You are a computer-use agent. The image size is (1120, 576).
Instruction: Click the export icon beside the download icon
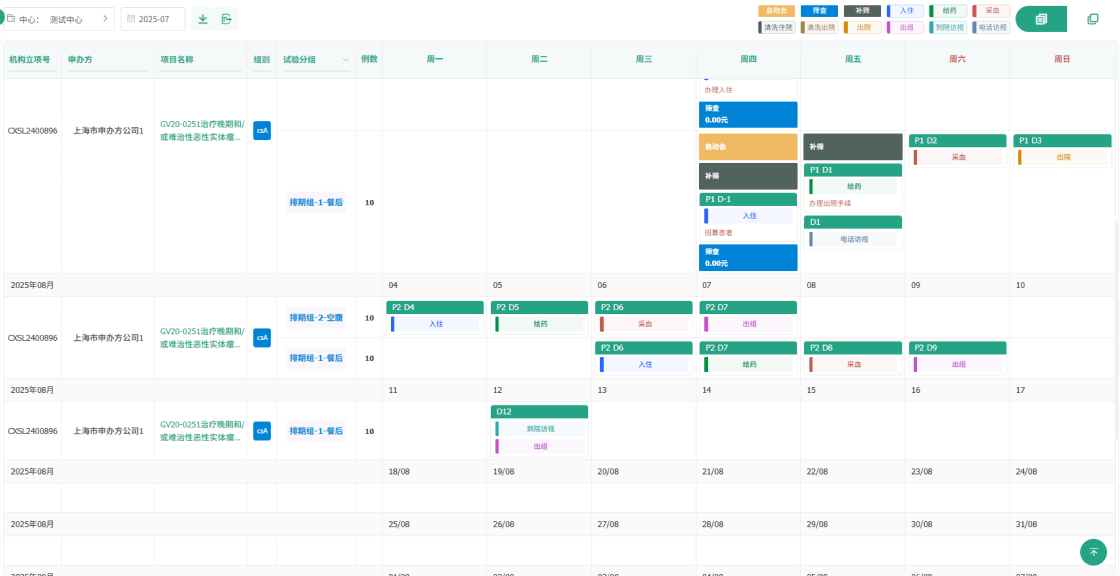(227, 19)
